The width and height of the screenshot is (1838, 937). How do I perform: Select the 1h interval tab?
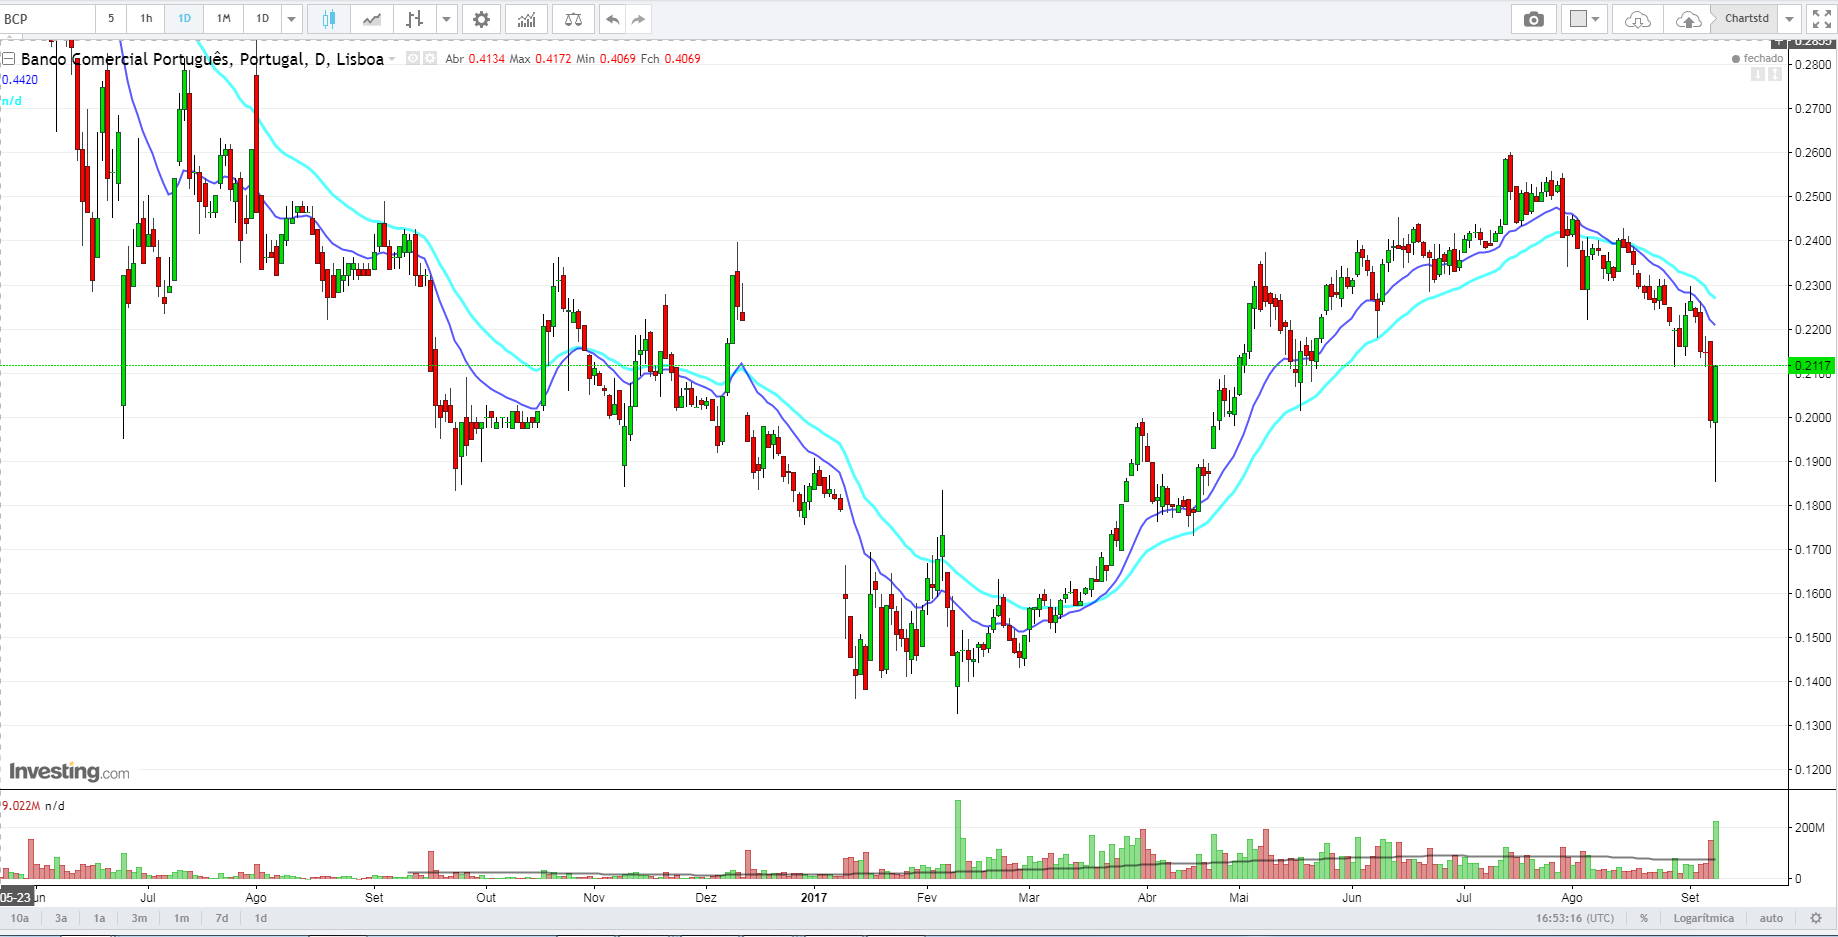146,19
